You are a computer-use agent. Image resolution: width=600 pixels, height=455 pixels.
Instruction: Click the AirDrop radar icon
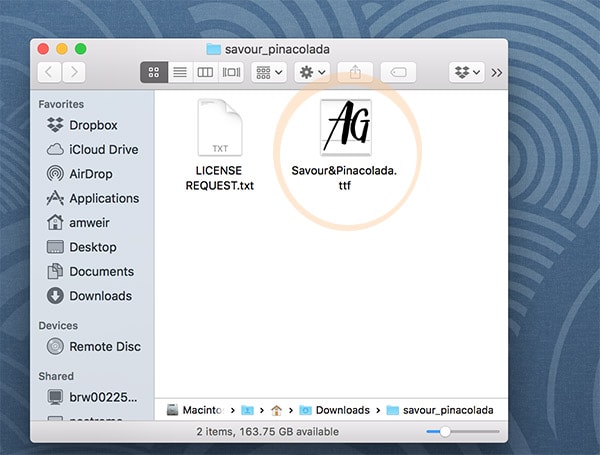coord(55,174)
